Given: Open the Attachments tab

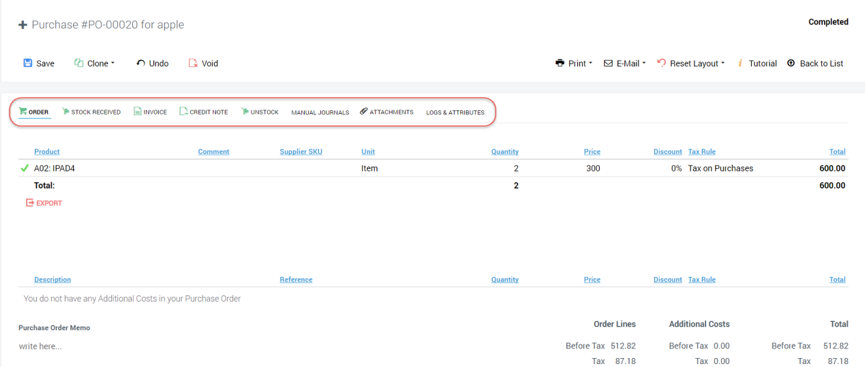Looking at the screenshot, I should pyautogui.click(x=386, y=112).
